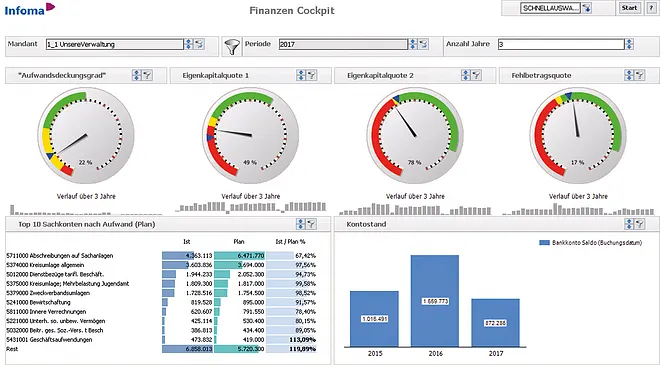Select row 5431001 Geschäftsaufwendungen
Viewport: 665px width, 365px height.
(161, 340)
